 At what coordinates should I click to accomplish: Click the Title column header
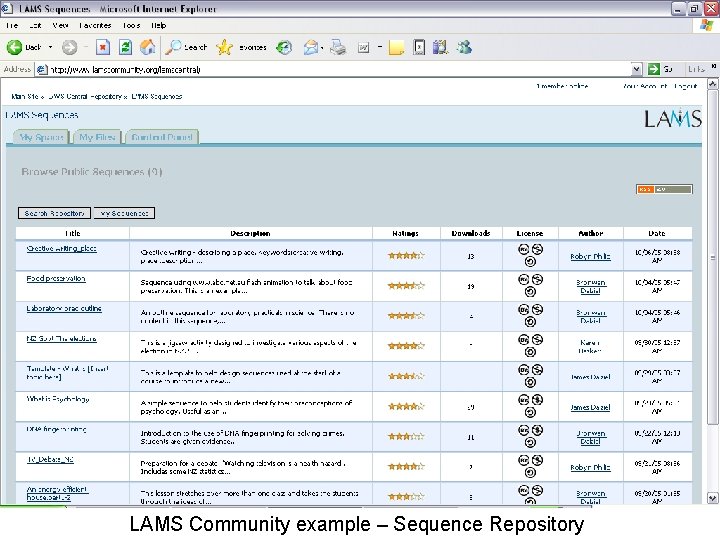[73, 233]
